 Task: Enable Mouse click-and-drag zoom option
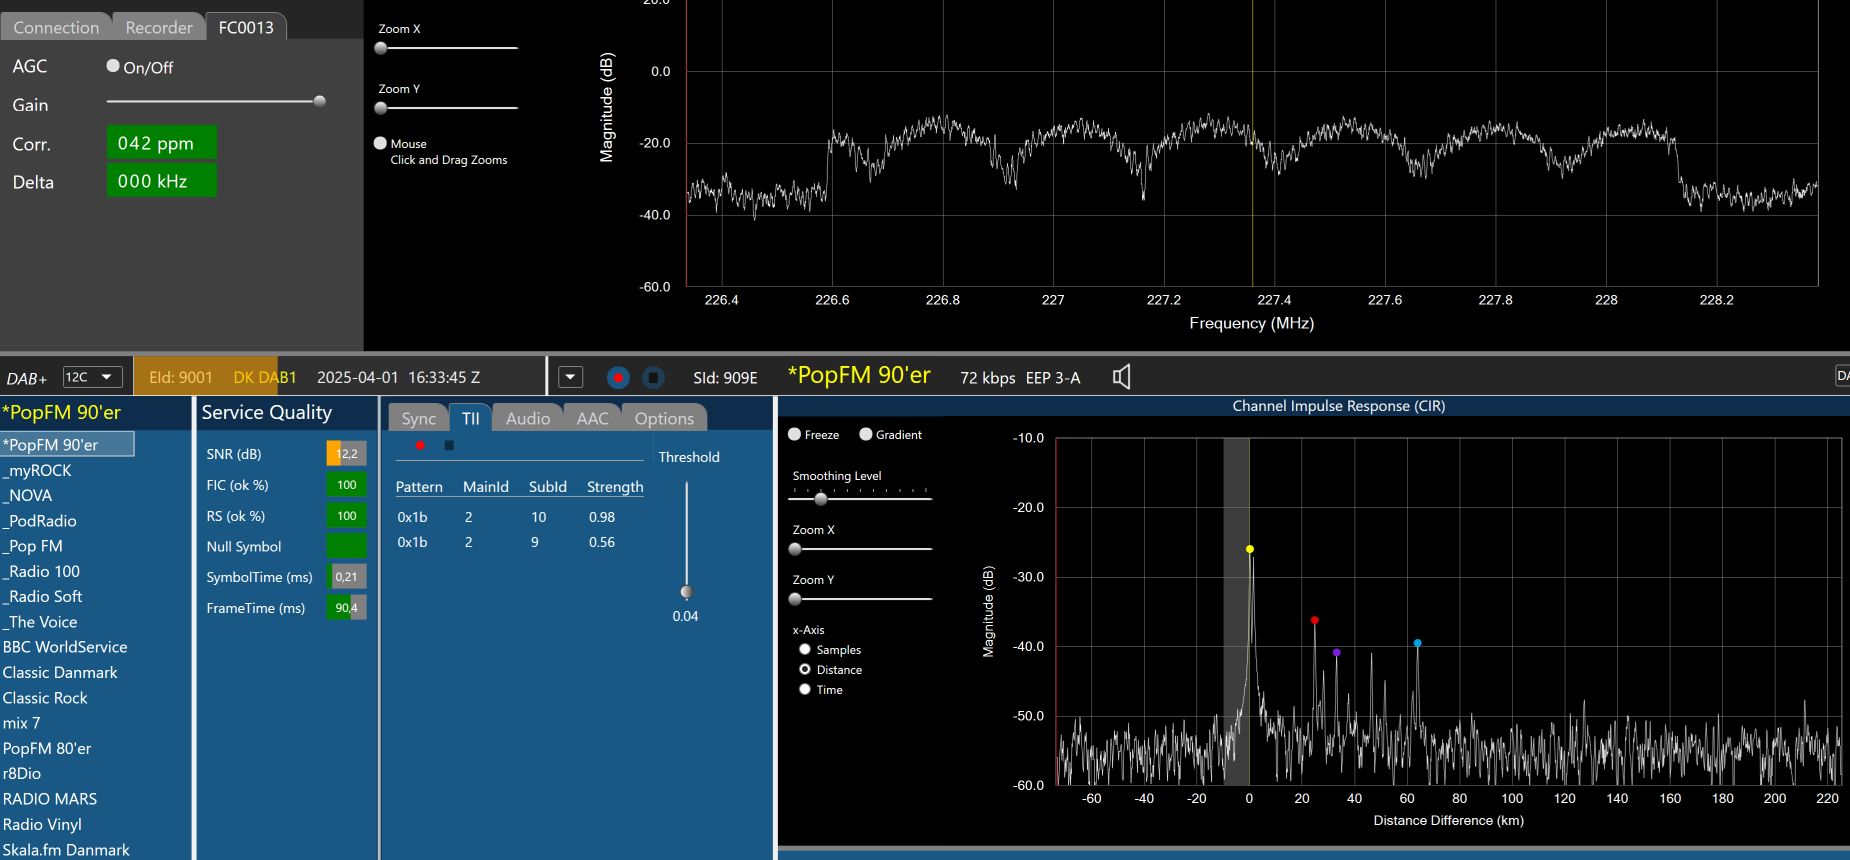tap(380, 143)
